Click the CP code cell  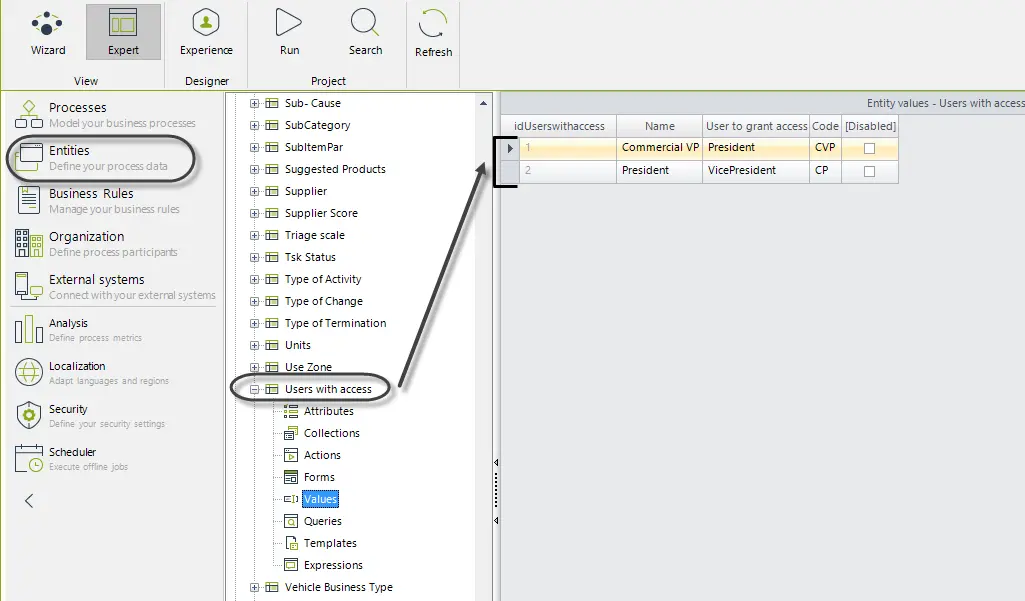pos(825,171)
